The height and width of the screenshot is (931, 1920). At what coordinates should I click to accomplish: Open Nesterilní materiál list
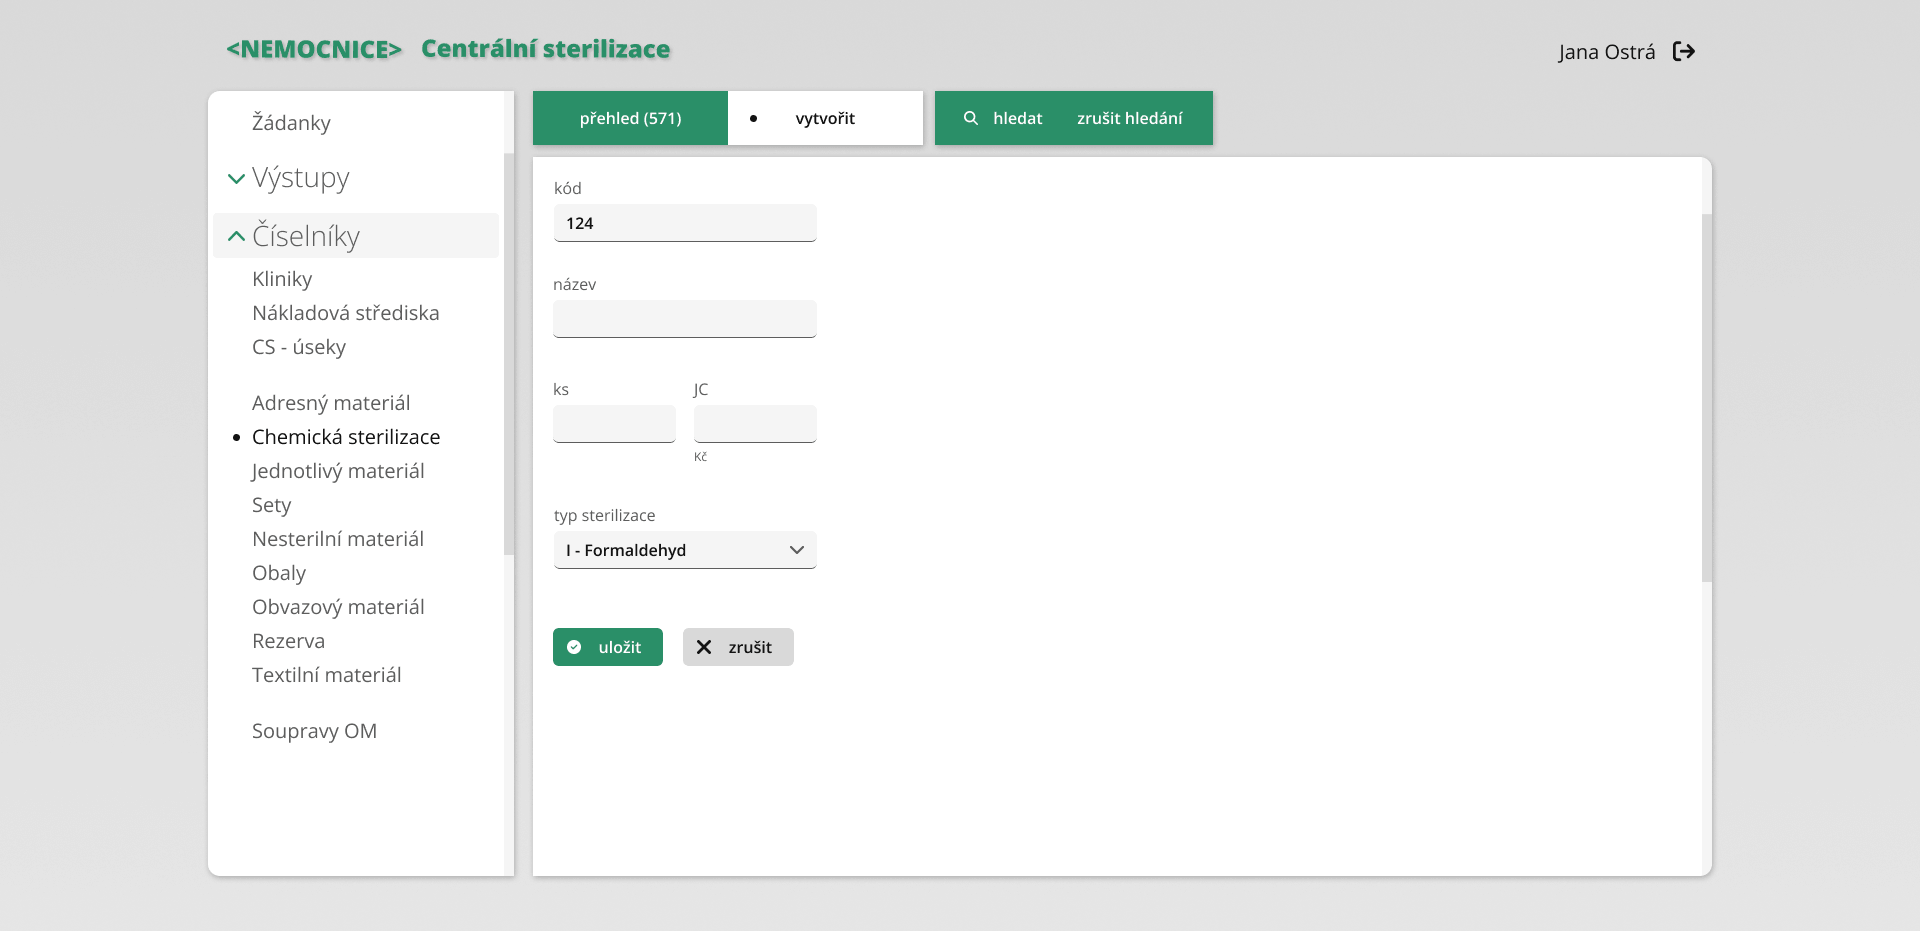pos(338,539)
